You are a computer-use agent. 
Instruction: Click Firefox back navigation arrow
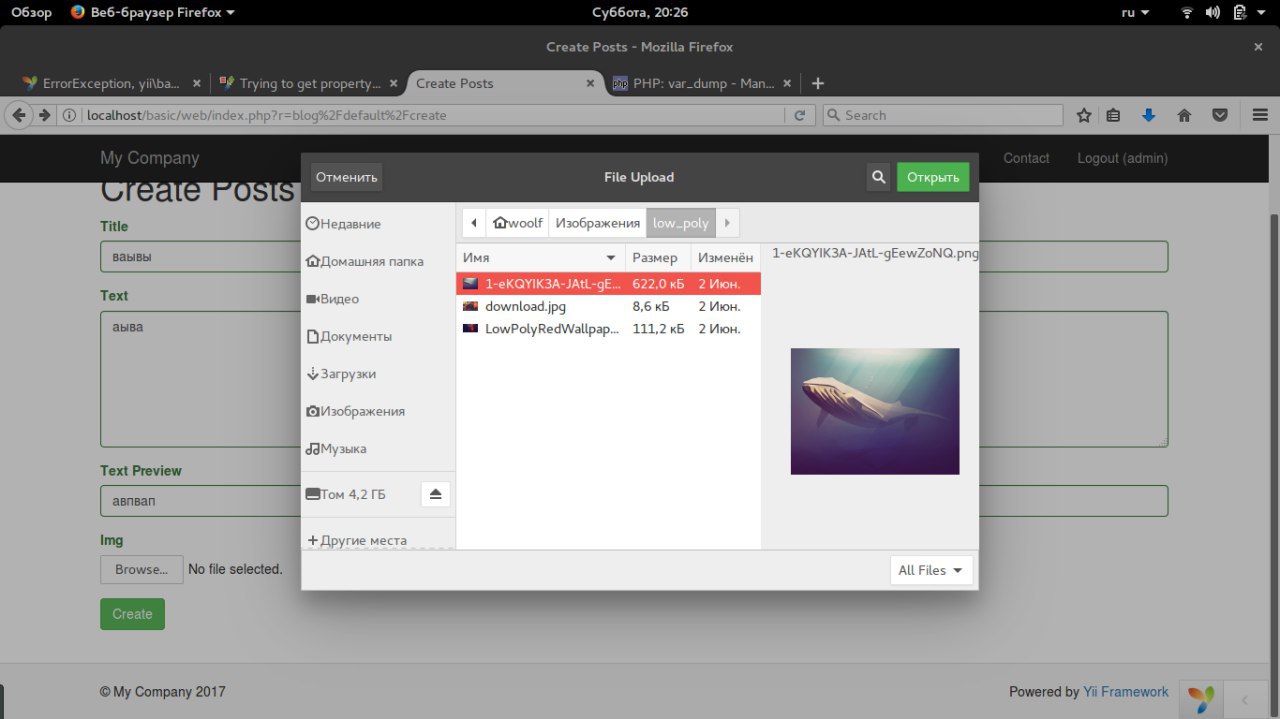[x=19, y=115]
